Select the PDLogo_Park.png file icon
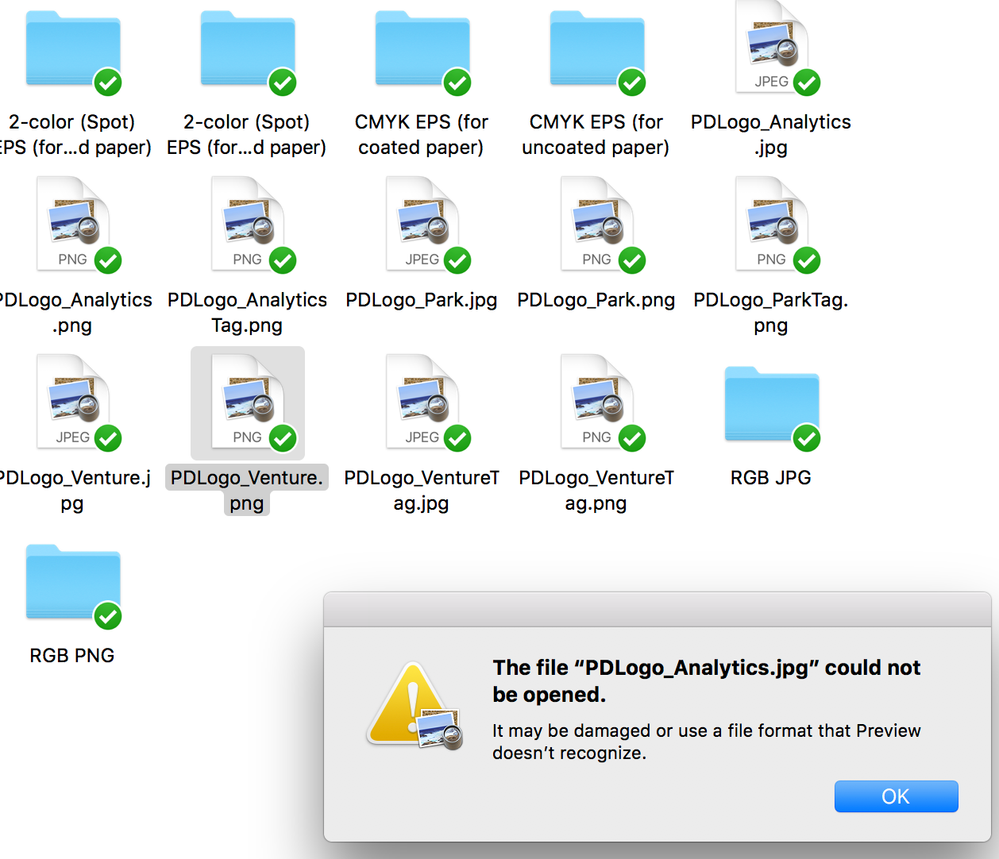Screen dimensions: 999x859 (x=597, y=224)
